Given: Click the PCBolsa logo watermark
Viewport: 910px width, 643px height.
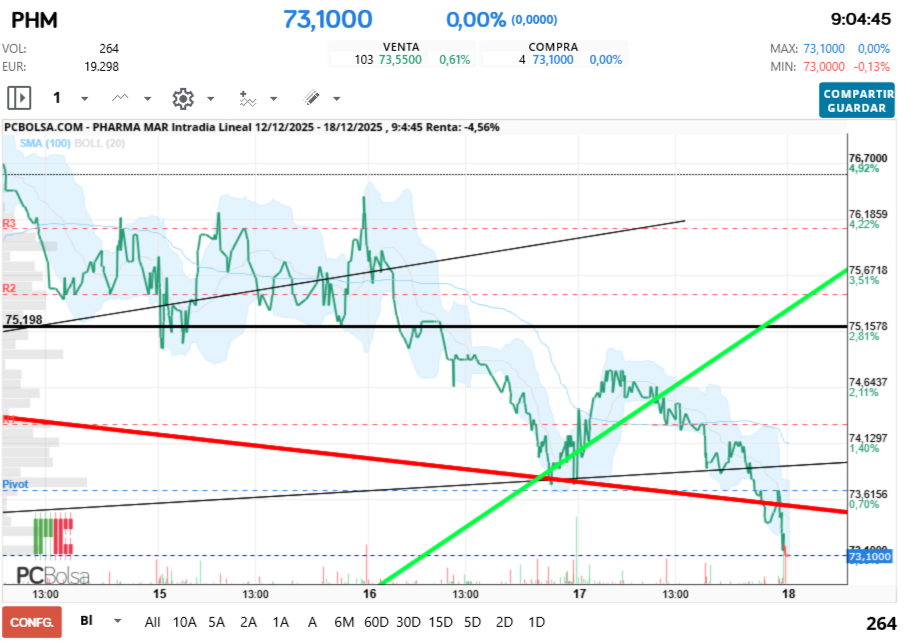Looking at the screenshot, I should click(x=52, y=573).
